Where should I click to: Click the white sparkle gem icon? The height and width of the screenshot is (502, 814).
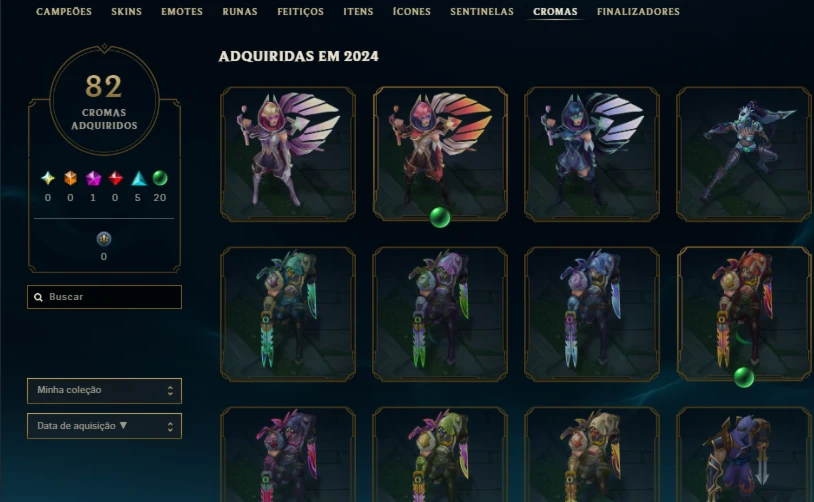click(48, 178)
